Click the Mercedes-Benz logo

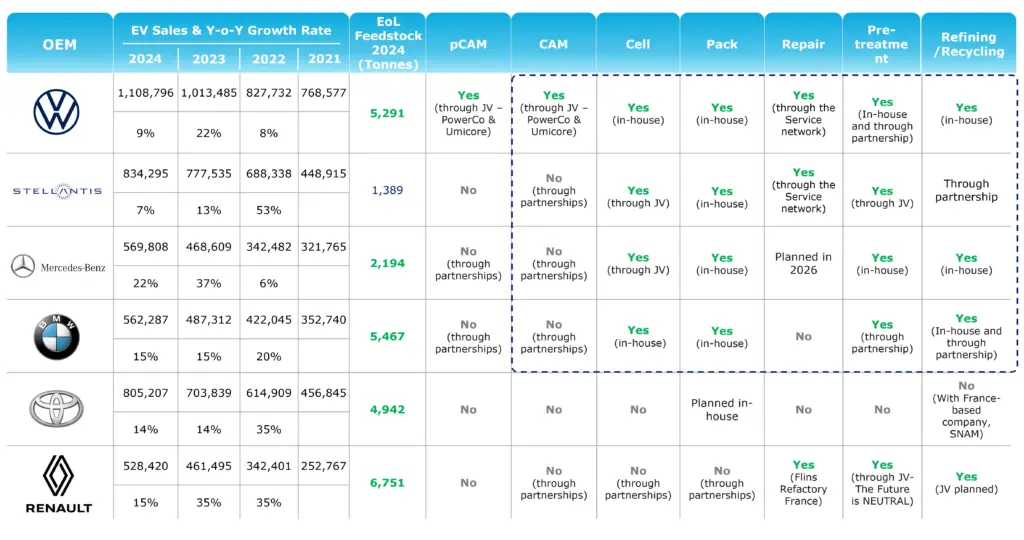coord(58,266)
